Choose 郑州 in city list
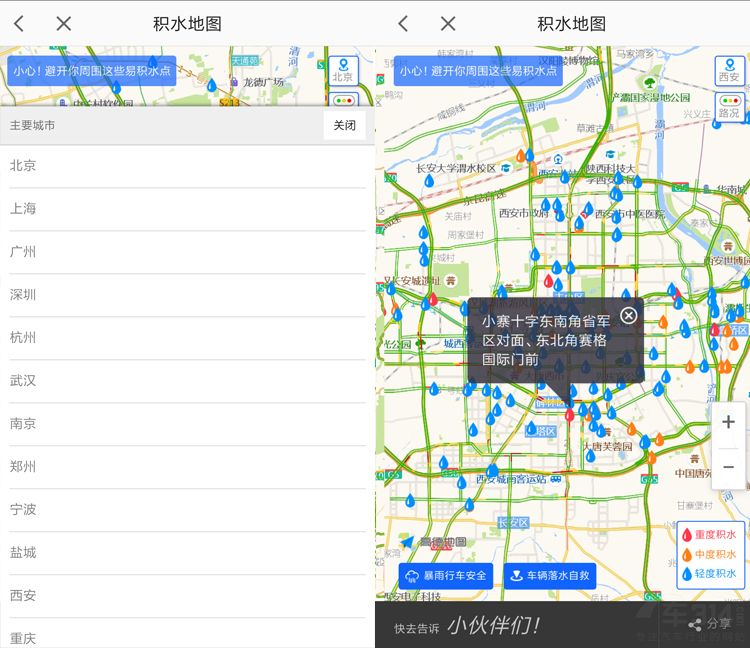The image size is (750, 648). coord(187,467)
